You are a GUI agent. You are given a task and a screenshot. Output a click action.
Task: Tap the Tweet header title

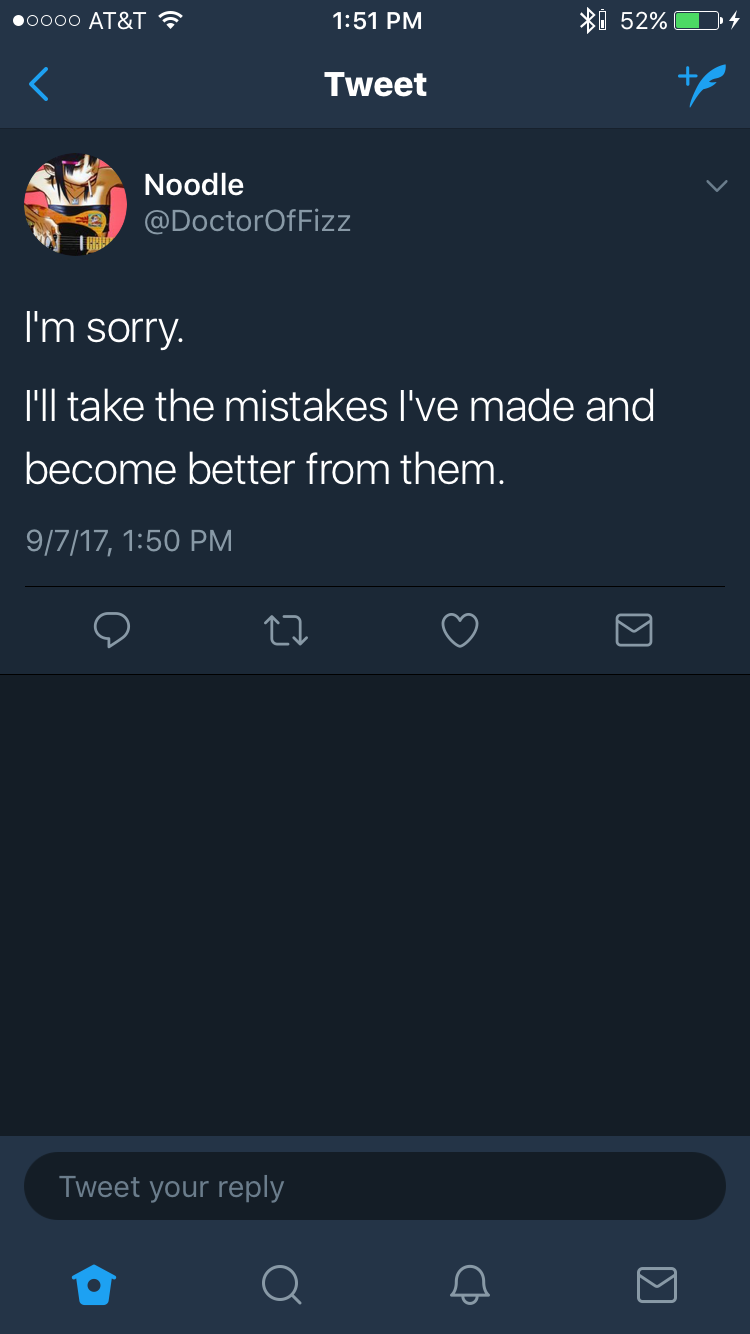point(375,84)
